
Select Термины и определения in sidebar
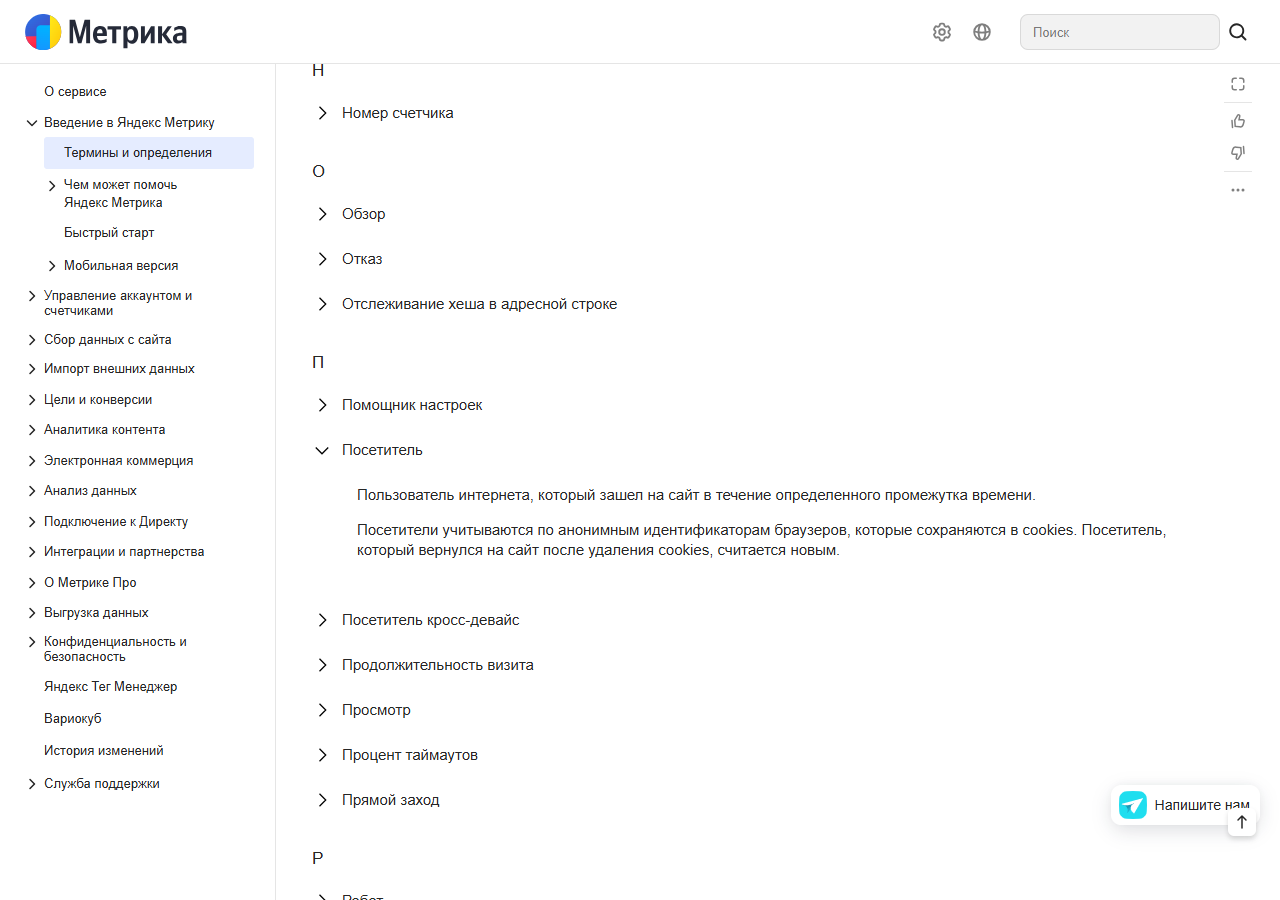[x=149, y=153]
